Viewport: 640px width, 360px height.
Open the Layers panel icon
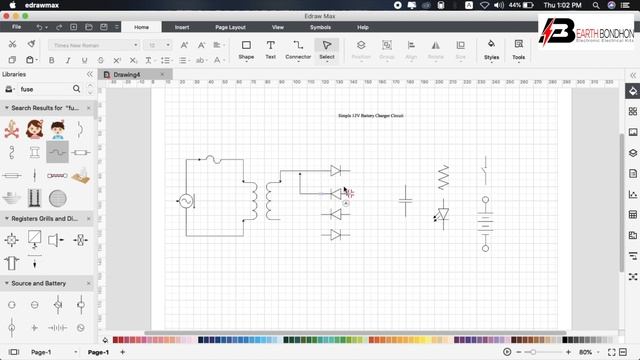[x=633, y=153]
